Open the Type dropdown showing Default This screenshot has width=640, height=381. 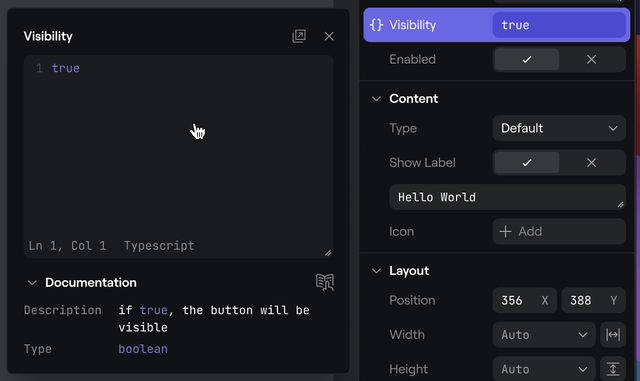pos(559,128)
